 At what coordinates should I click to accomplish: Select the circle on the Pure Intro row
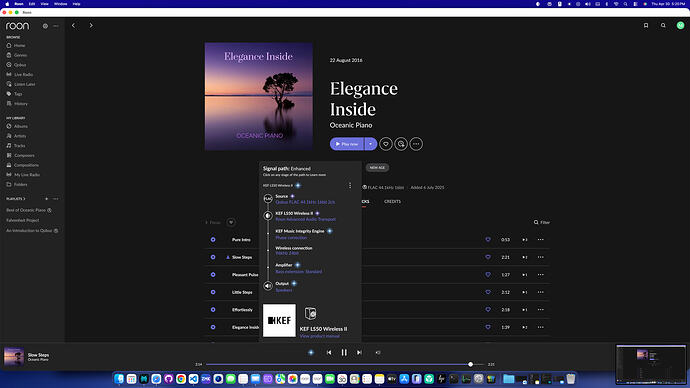click(213, 240)
